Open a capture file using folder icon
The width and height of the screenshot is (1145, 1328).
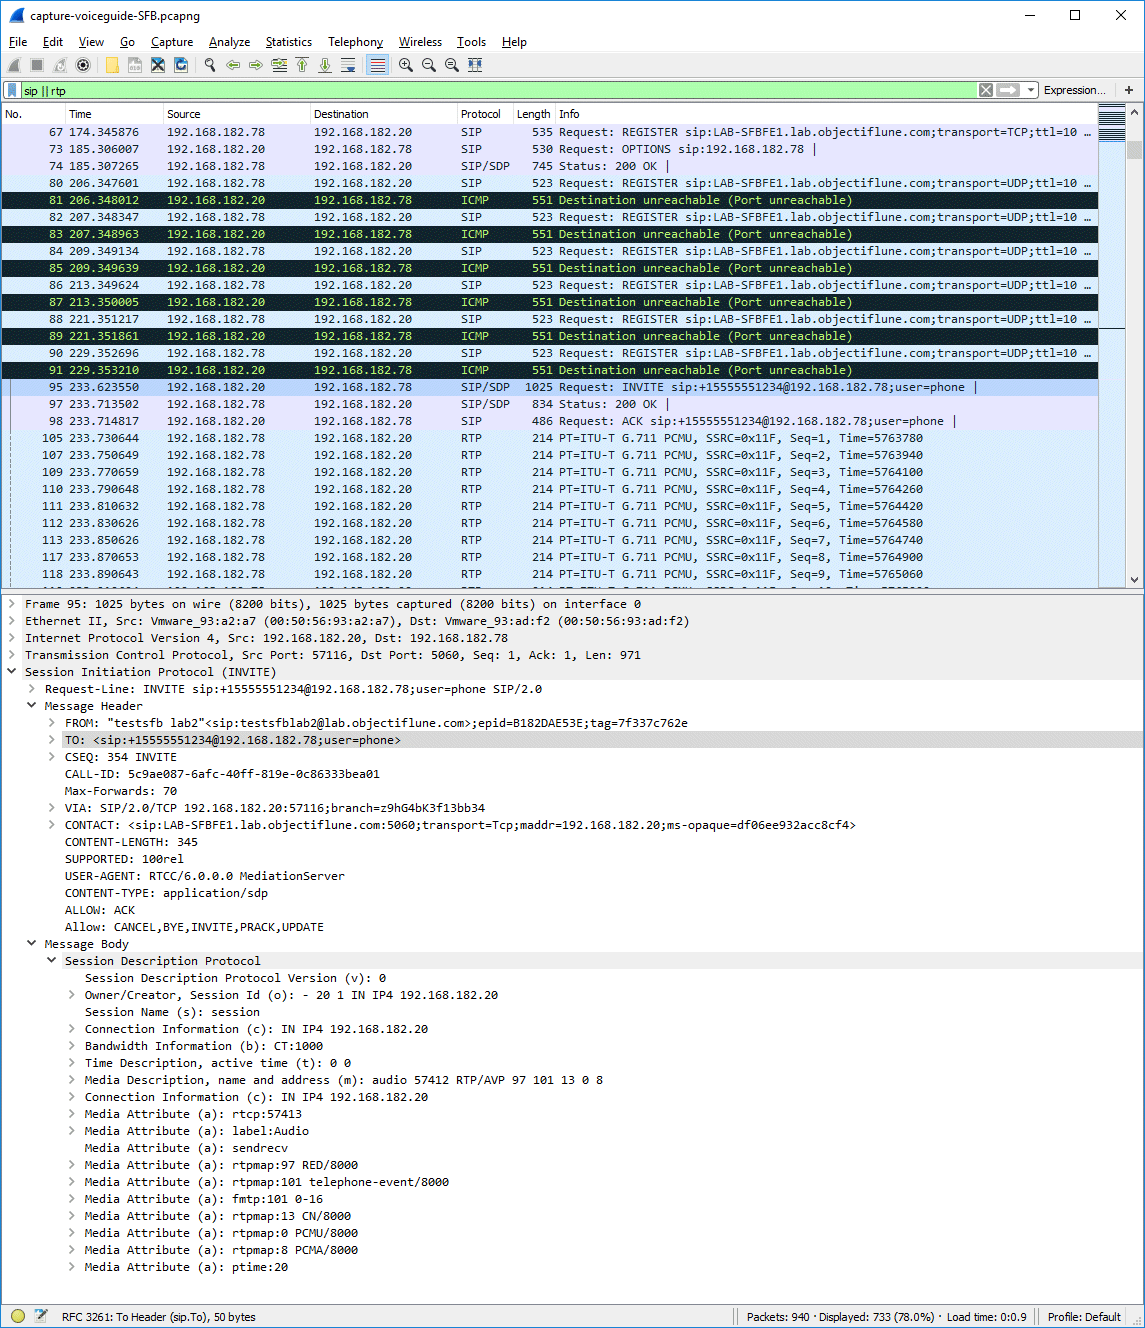tap(112, 65)
